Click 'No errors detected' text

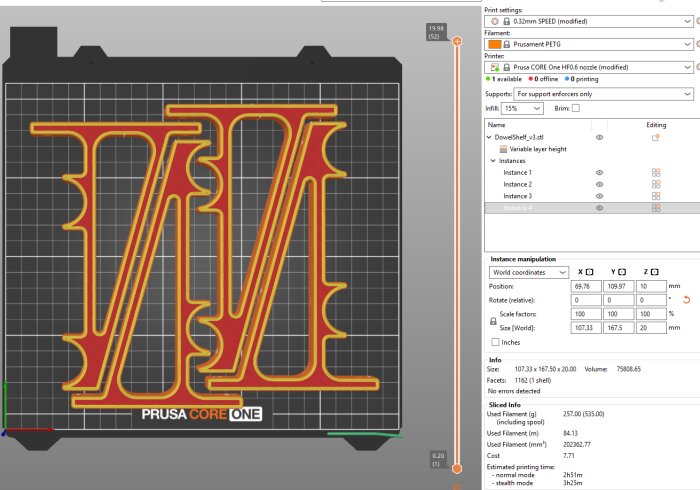514,391
